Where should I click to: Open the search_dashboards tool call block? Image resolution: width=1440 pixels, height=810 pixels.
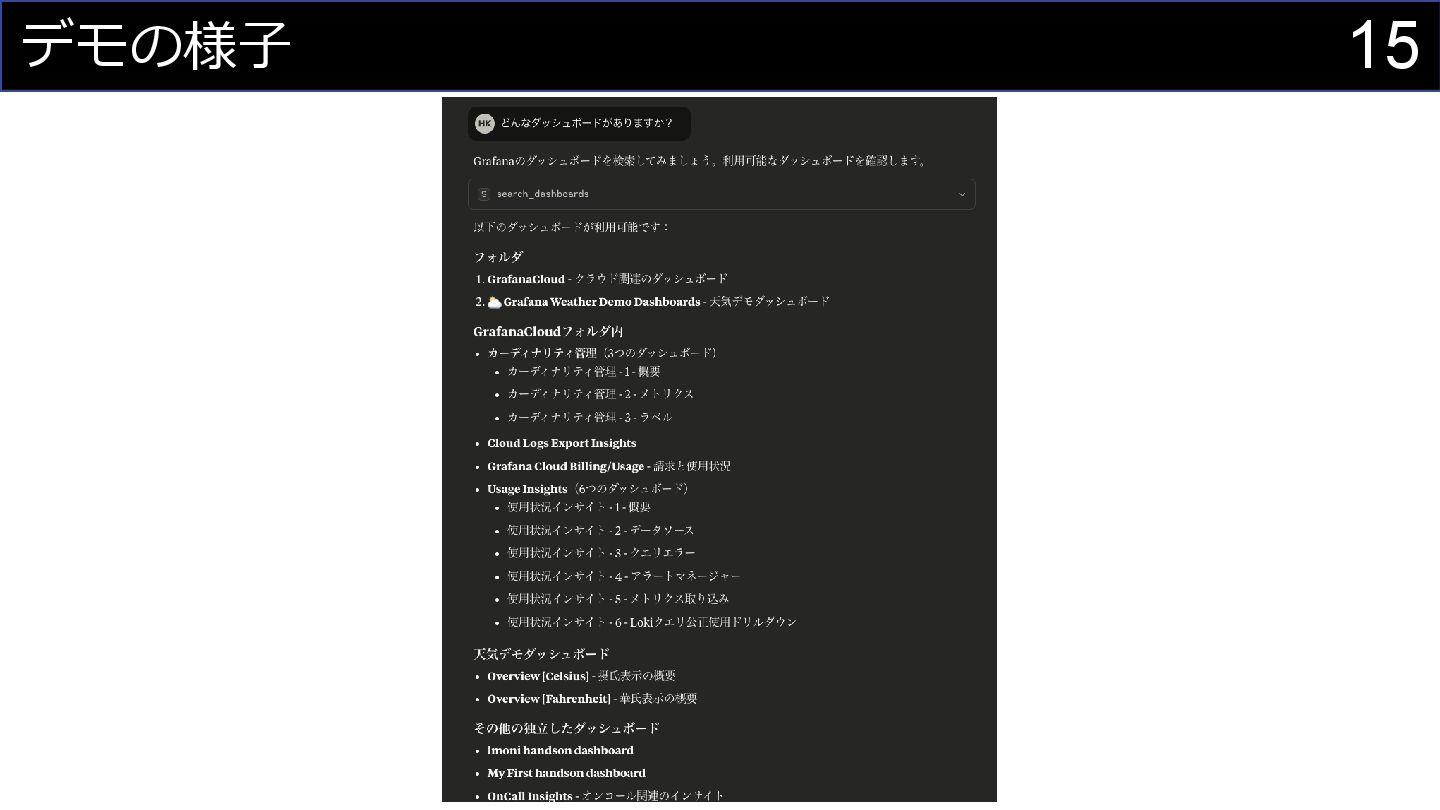(x=721, y=194)
